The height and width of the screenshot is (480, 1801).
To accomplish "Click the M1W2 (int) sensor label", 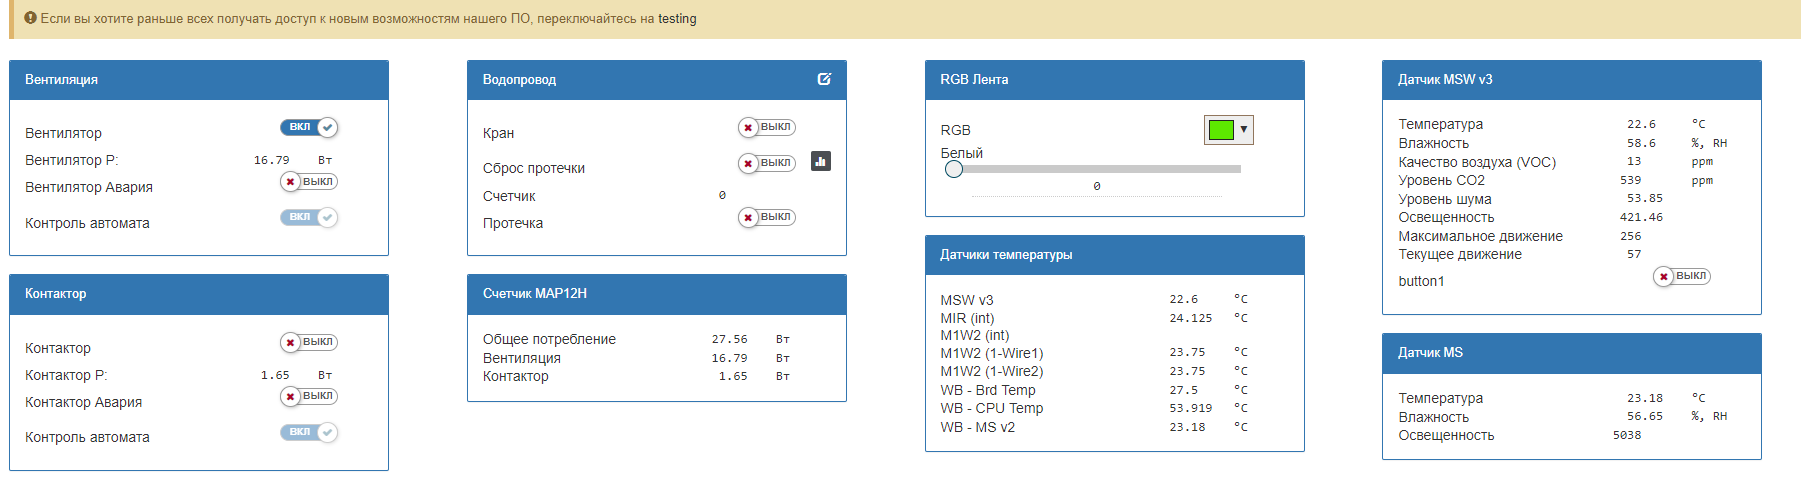I will click(x=975, y=335).
